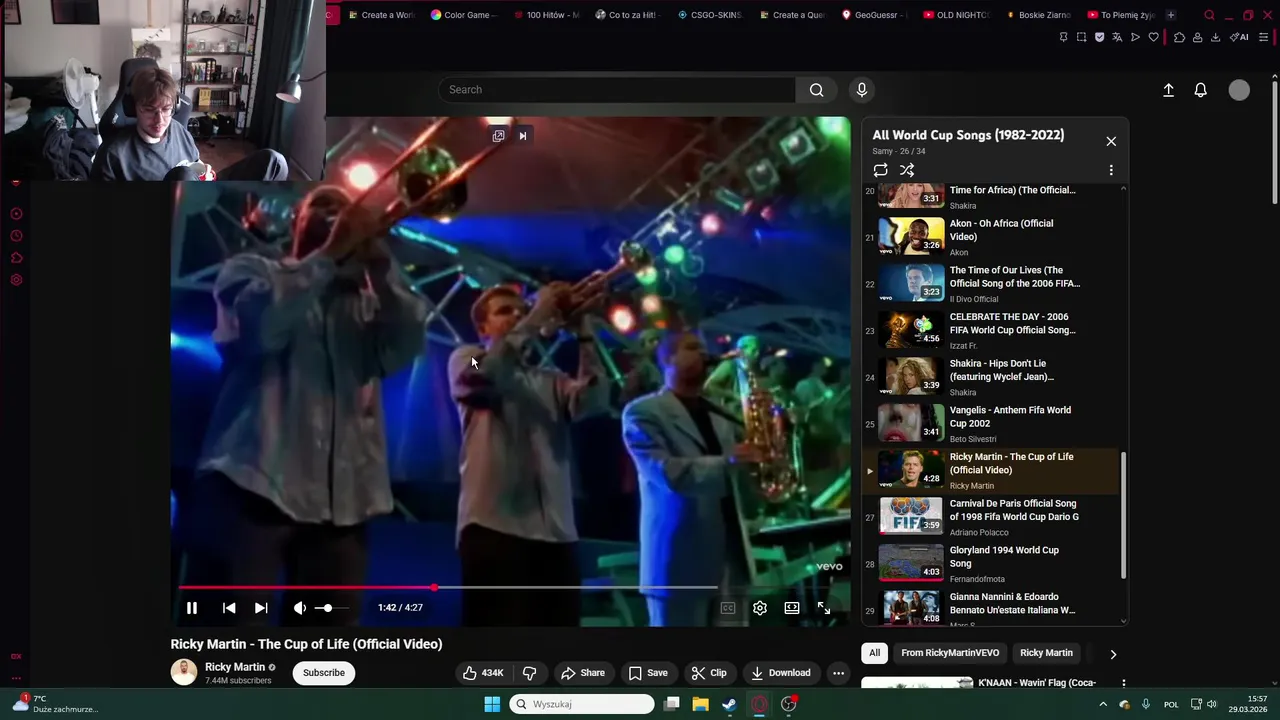Add page to favorites with heart icon
Screen dimensions: 1280x720
(x=1153, y=37)
